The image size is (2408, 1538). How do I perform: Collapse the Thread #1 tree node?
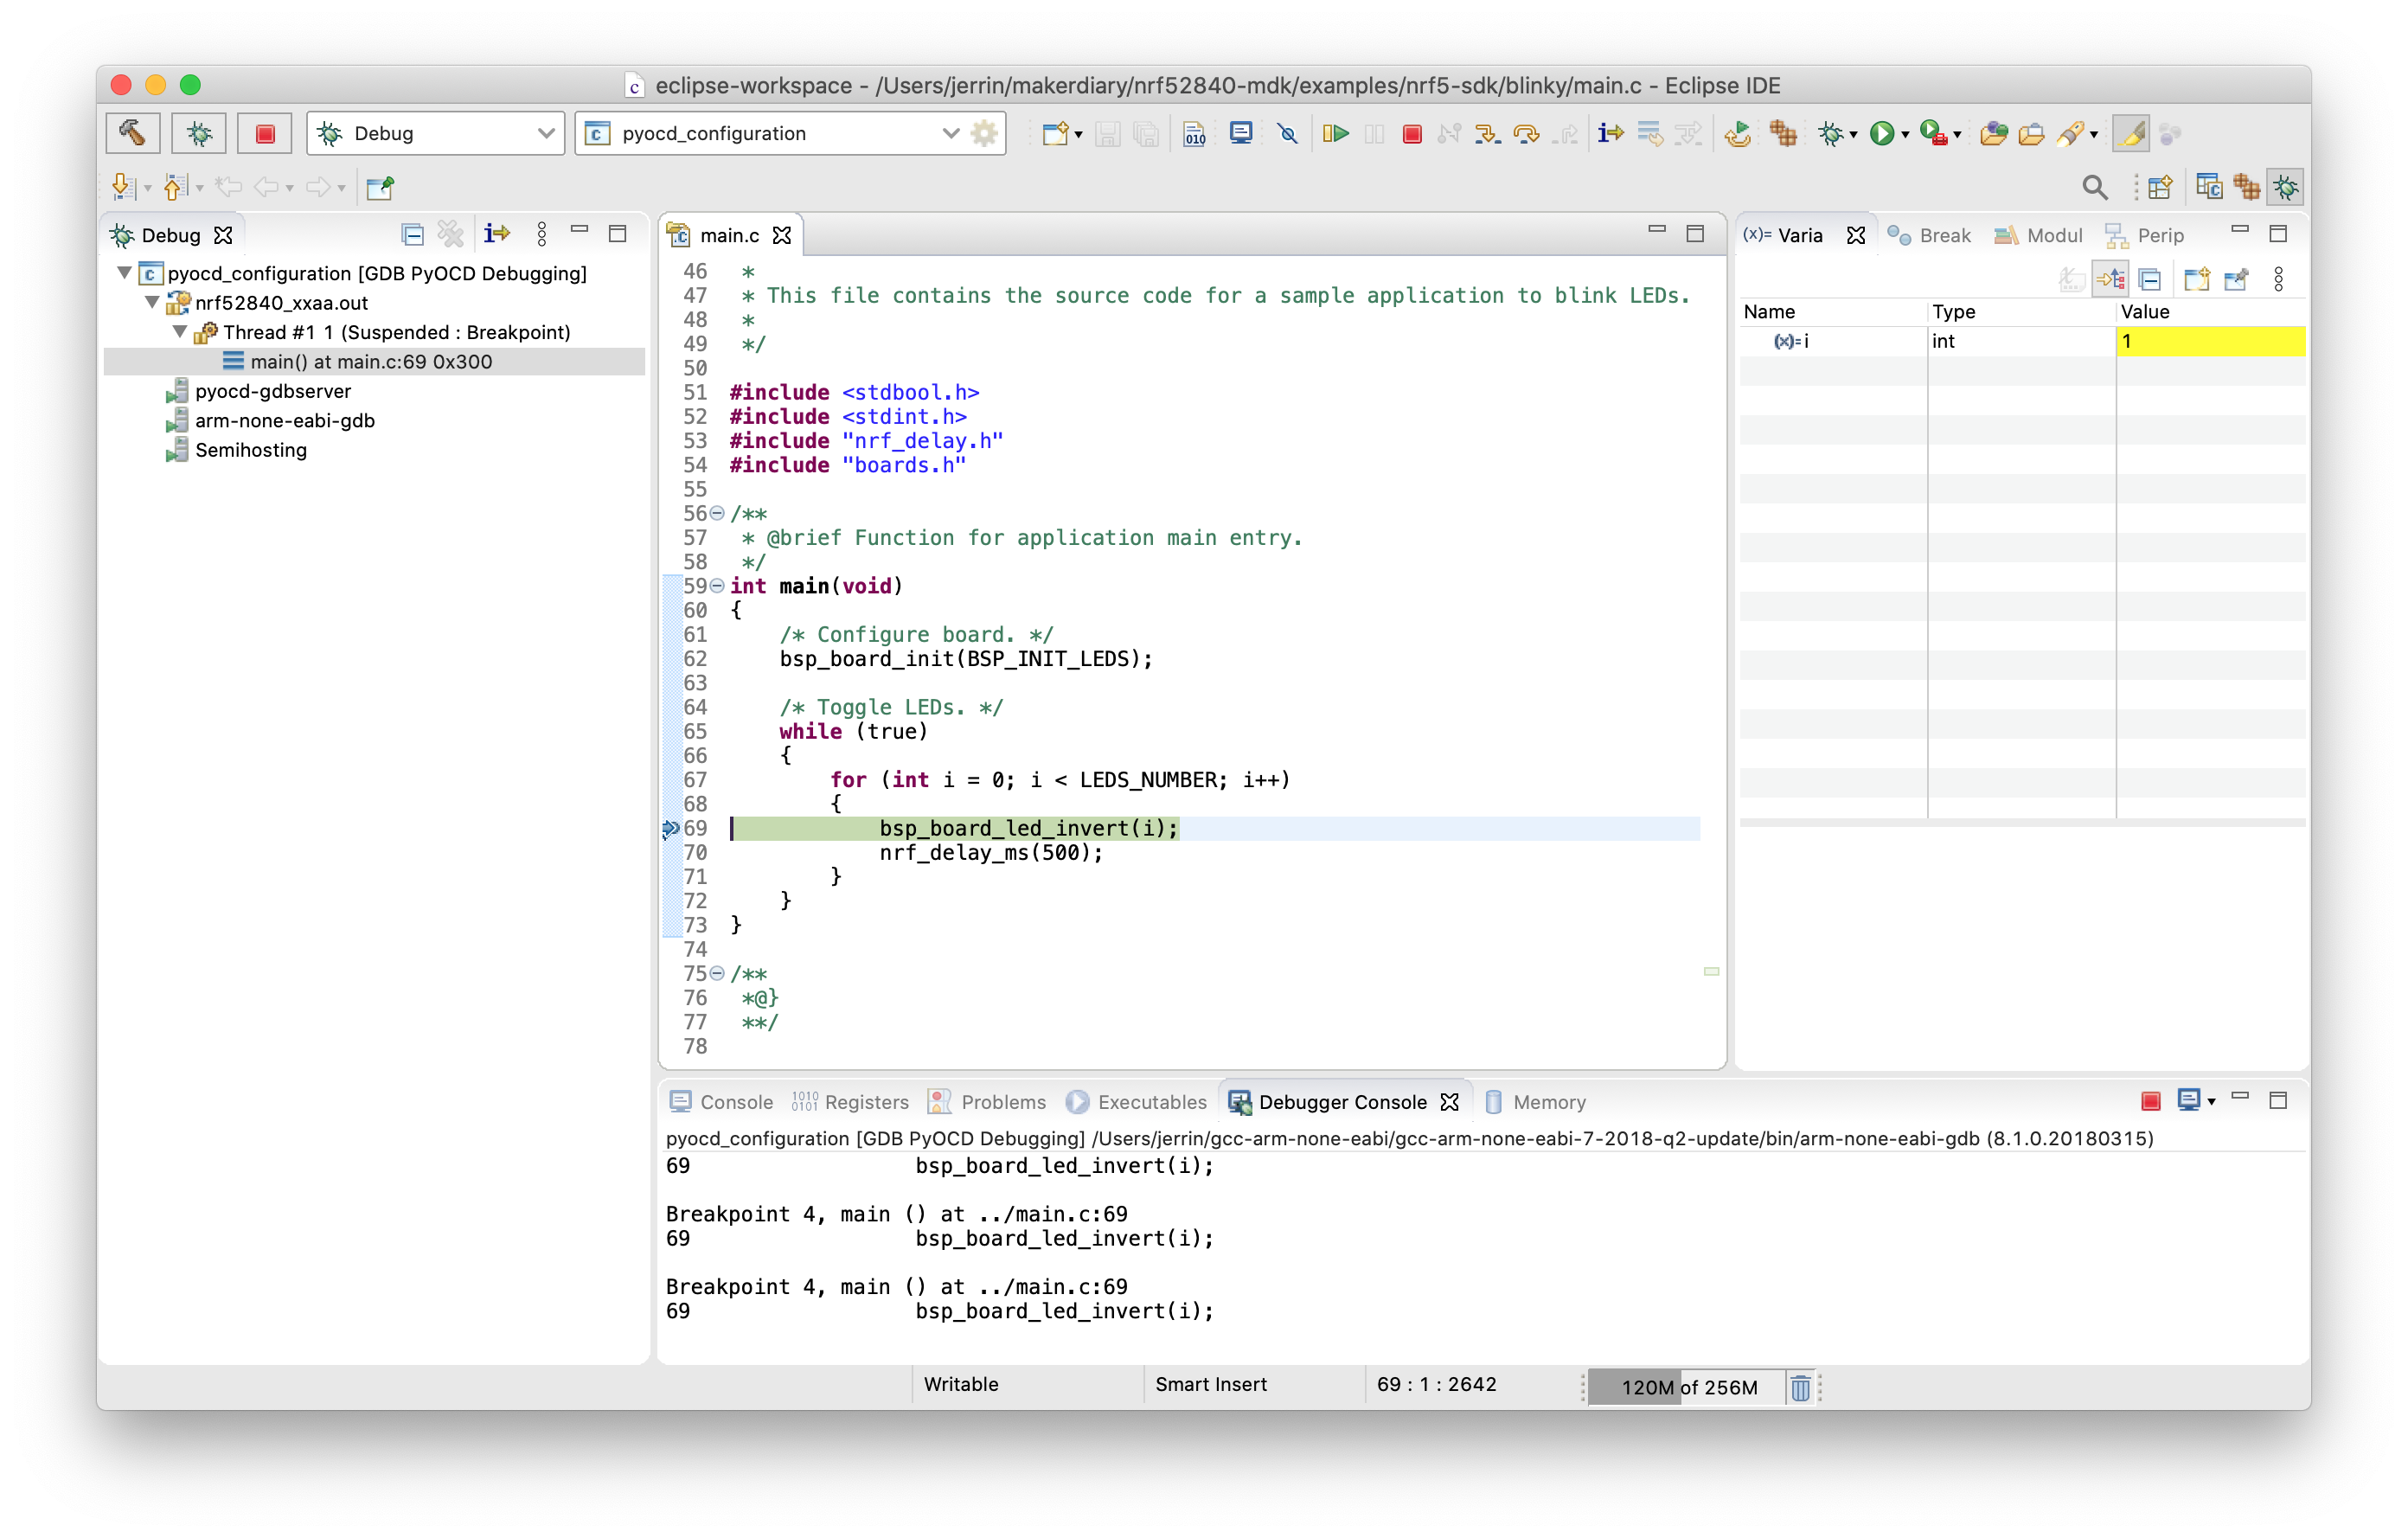[180, 332]
